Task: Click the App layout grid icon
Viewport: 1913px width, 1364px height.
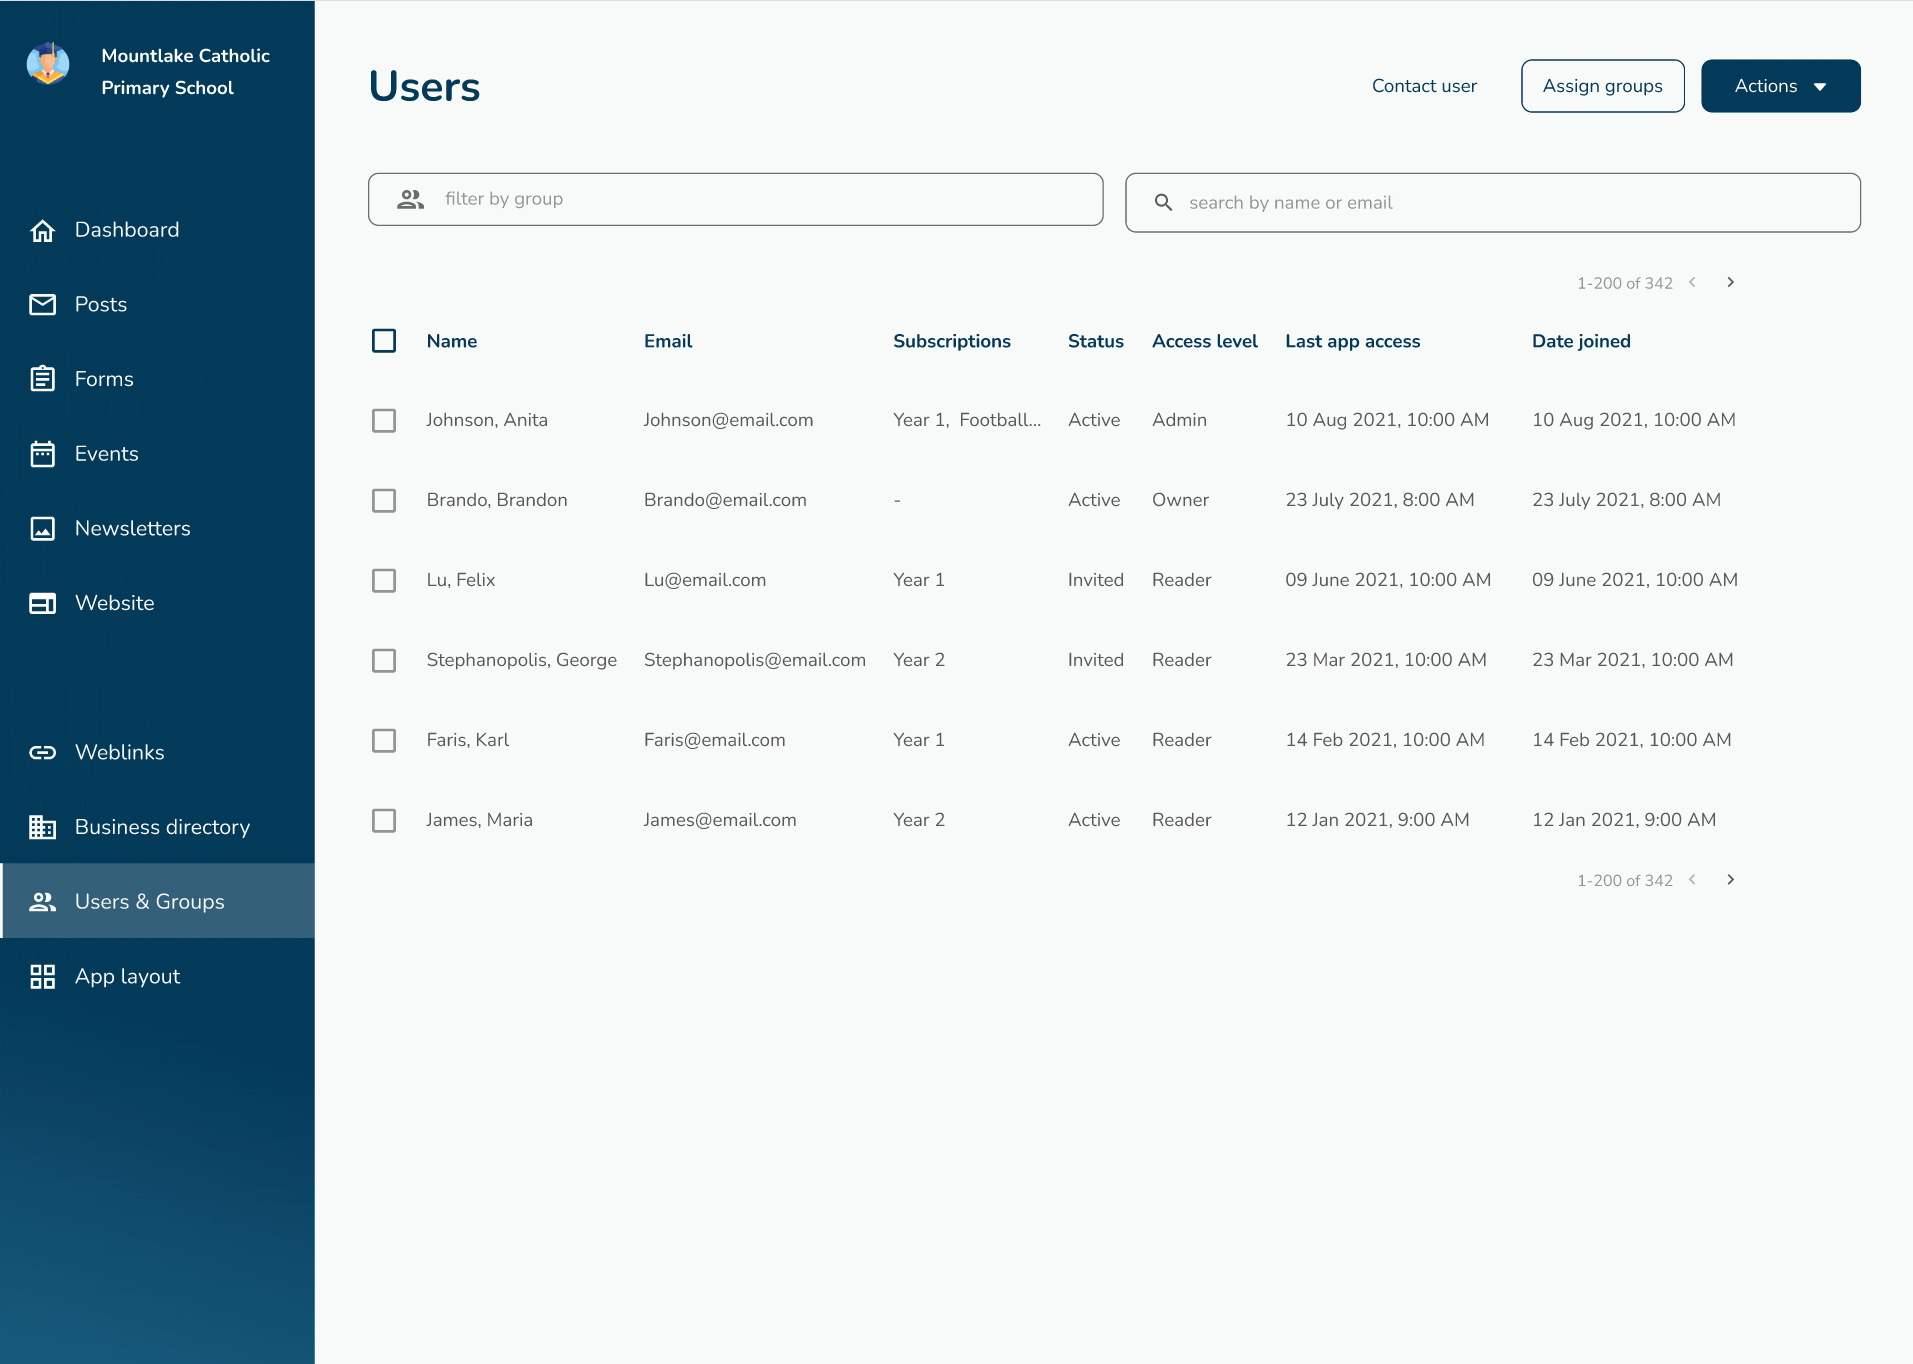Action: [43, 976]
